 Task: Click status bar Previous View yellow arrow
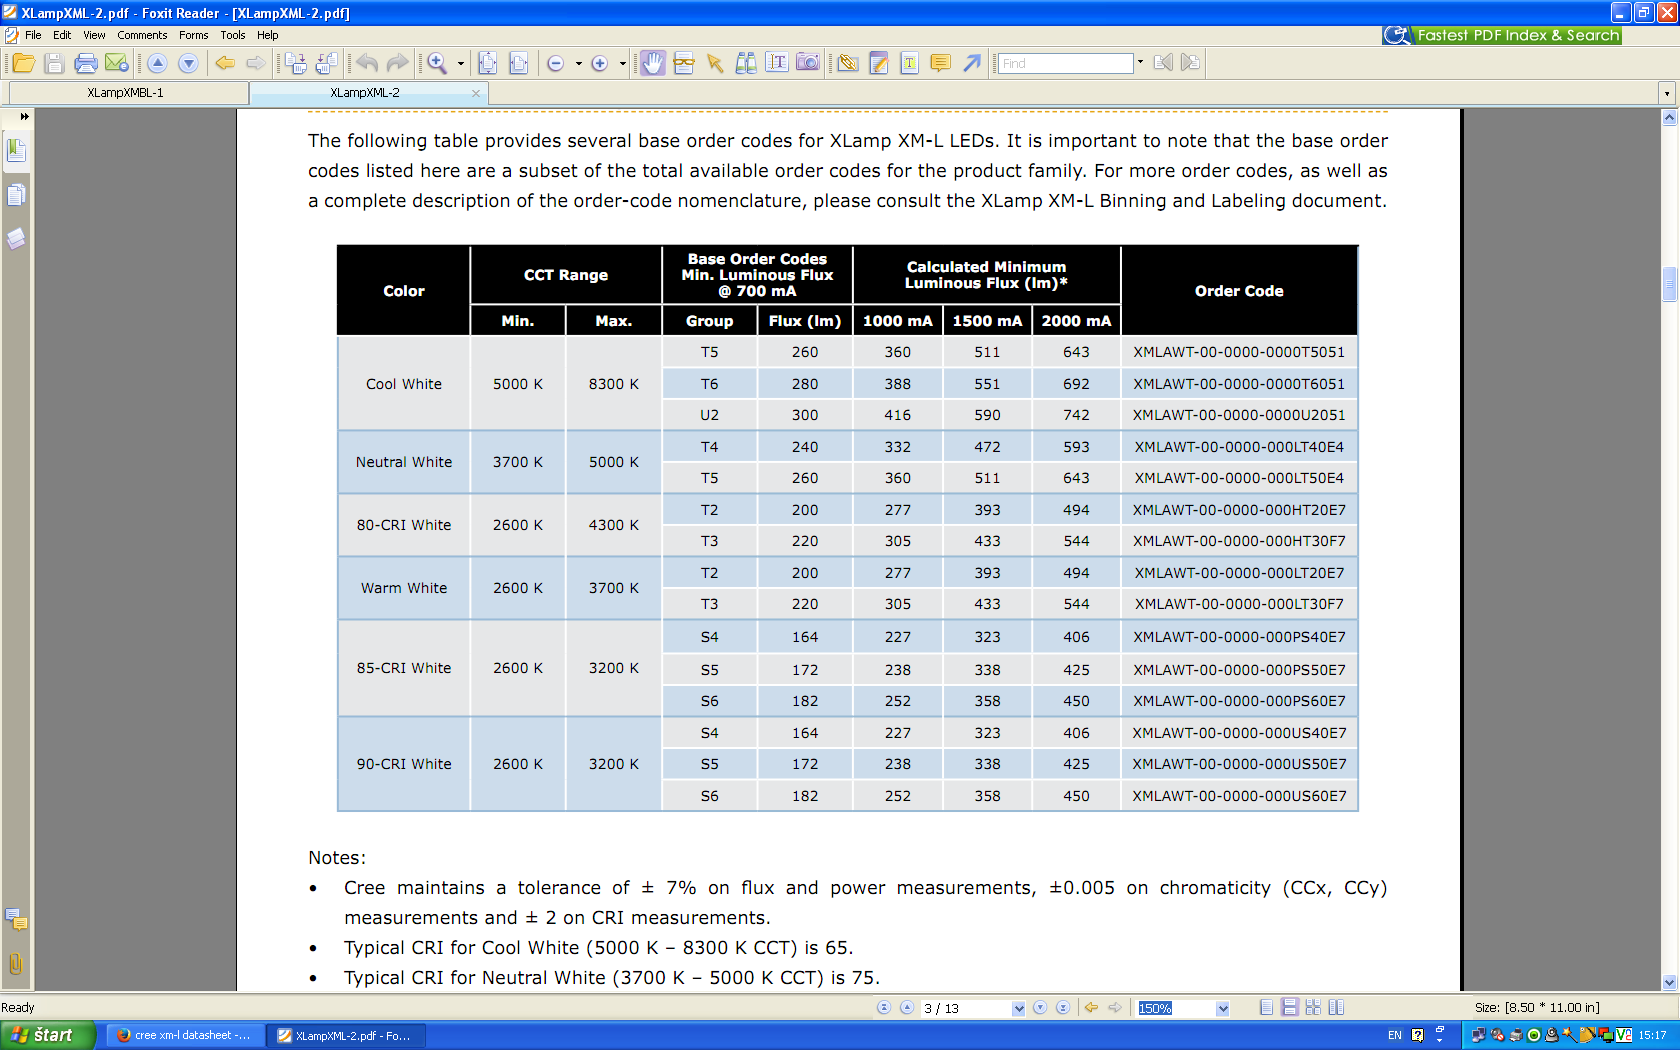[x=1091, y=1008]
